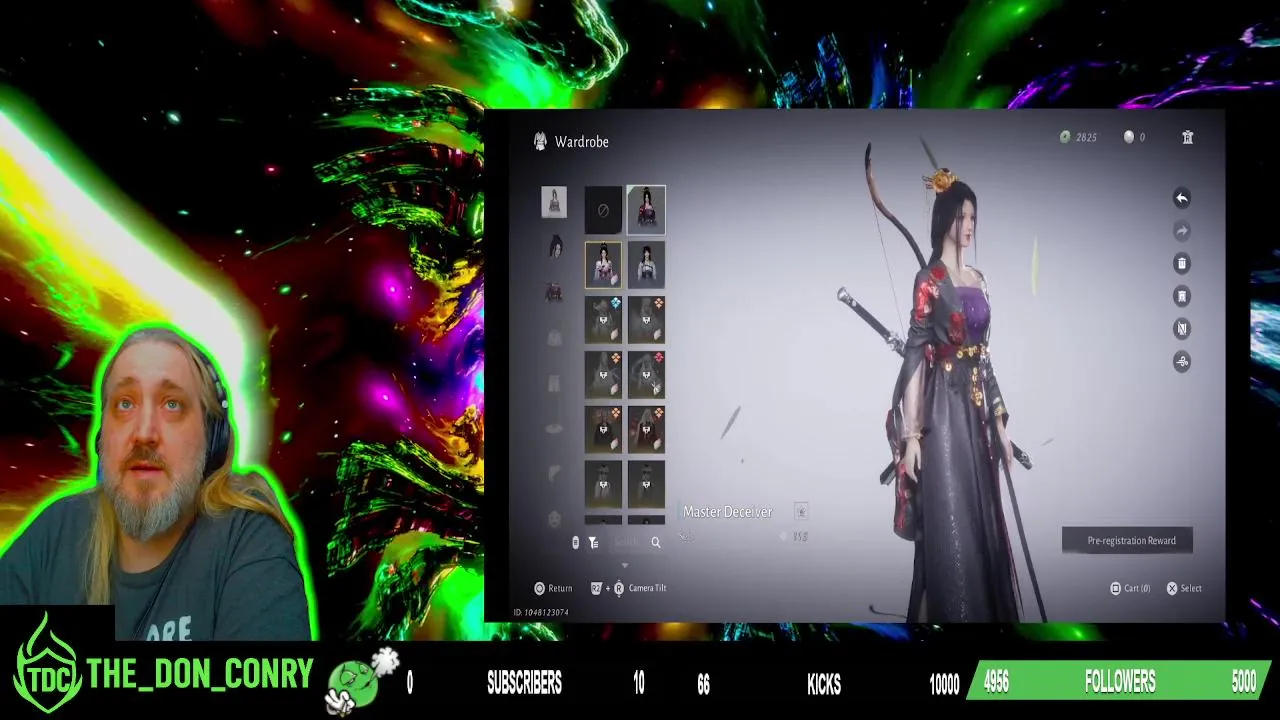Viewport: 1280px width, 720px height.
Task: Open the hairstyle category in Wardrobe sidebar
Action: (x=555, y=247)
